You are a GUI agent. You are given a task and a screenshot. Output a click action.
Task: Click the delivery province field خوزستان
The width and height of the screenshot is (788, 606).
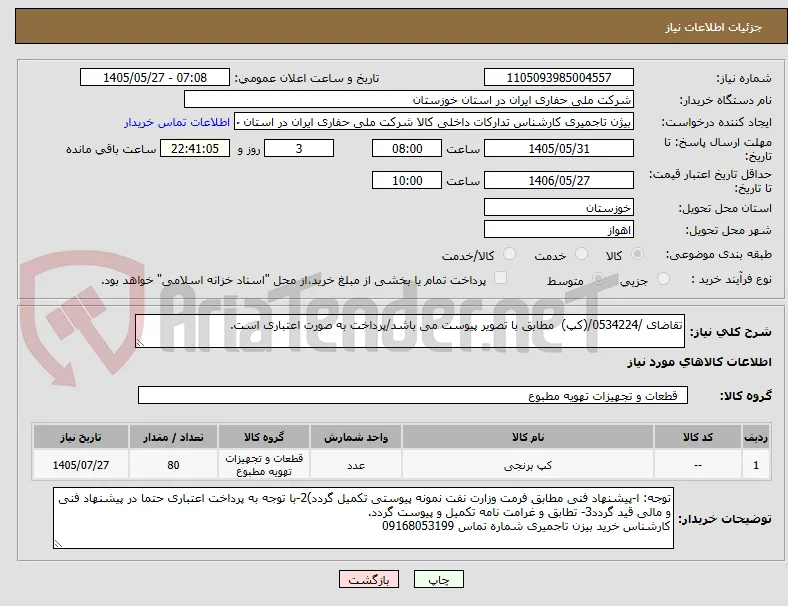[558, 208]
